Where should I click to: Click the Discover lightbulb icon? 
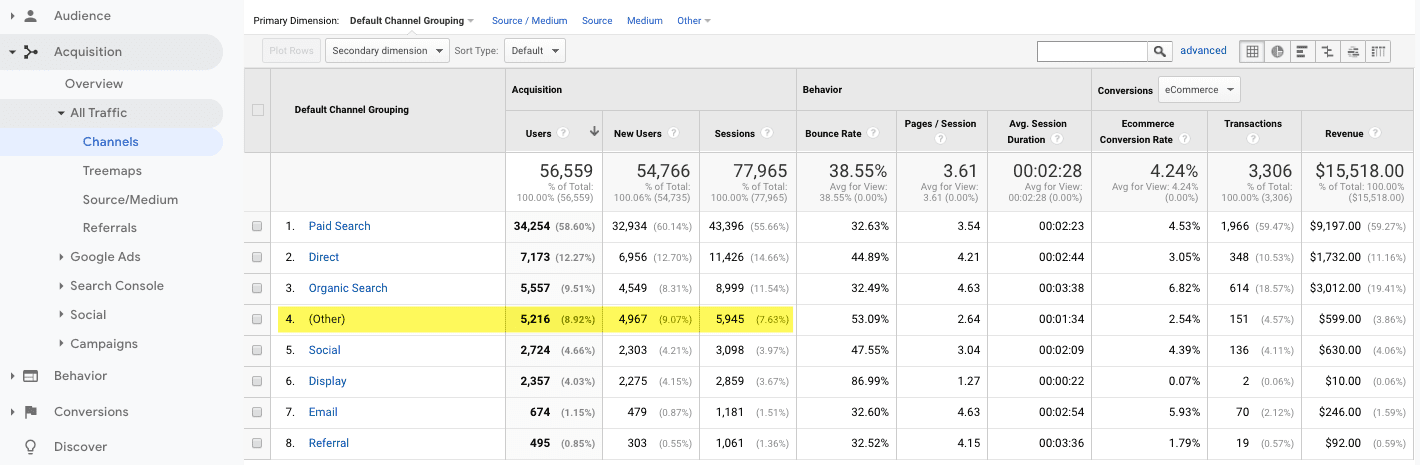tap(31, 447)
